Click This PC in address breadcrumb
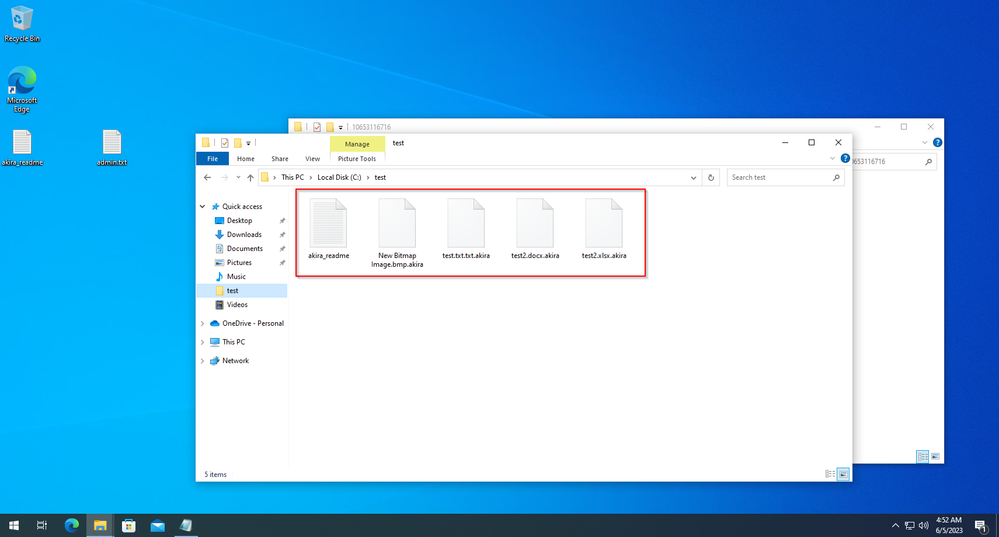Screen dimensions: 999x537 pos(292,178)
